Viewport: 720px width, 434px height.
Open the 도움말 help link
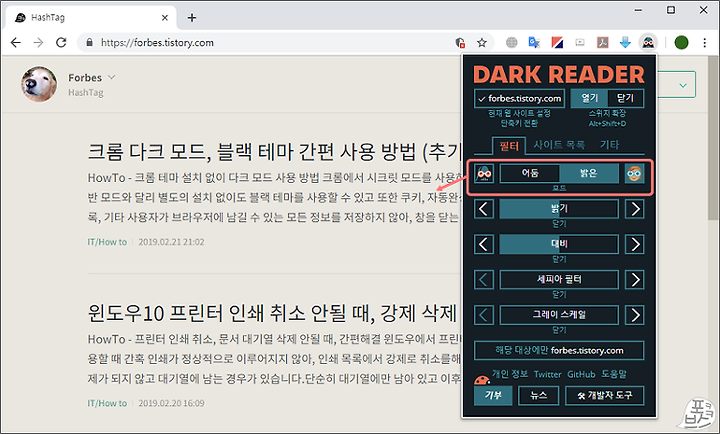coord(614,374)
